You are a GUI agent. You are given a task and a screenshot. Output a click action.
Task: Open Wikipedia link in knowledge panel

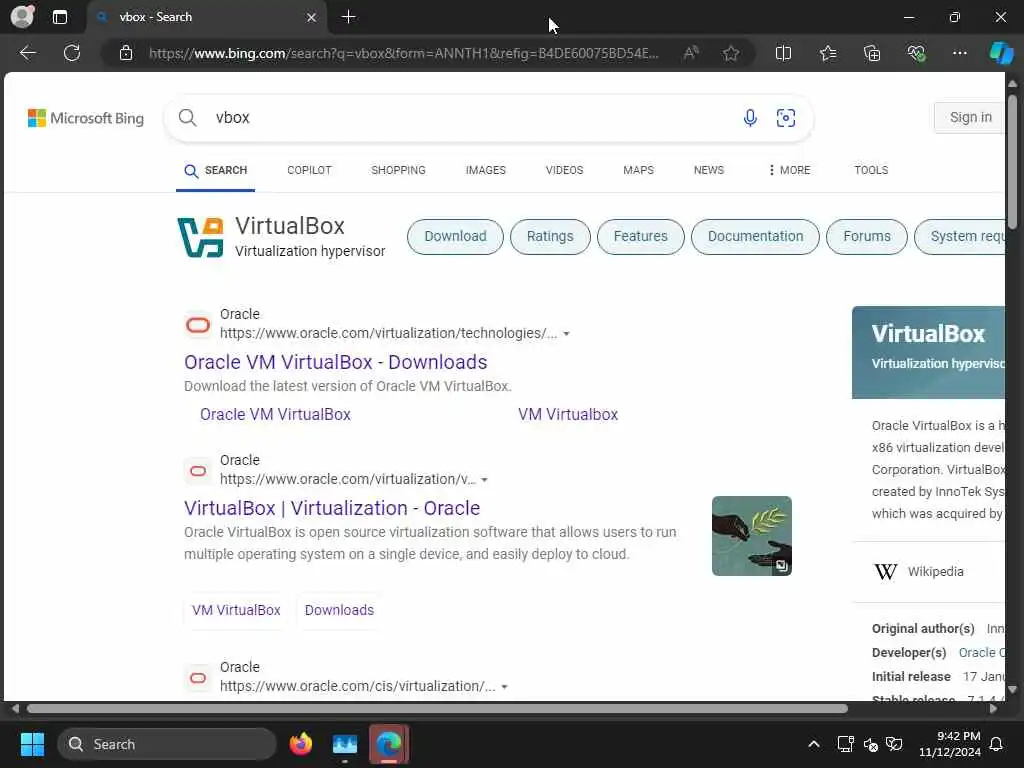(x=935, y=571)
